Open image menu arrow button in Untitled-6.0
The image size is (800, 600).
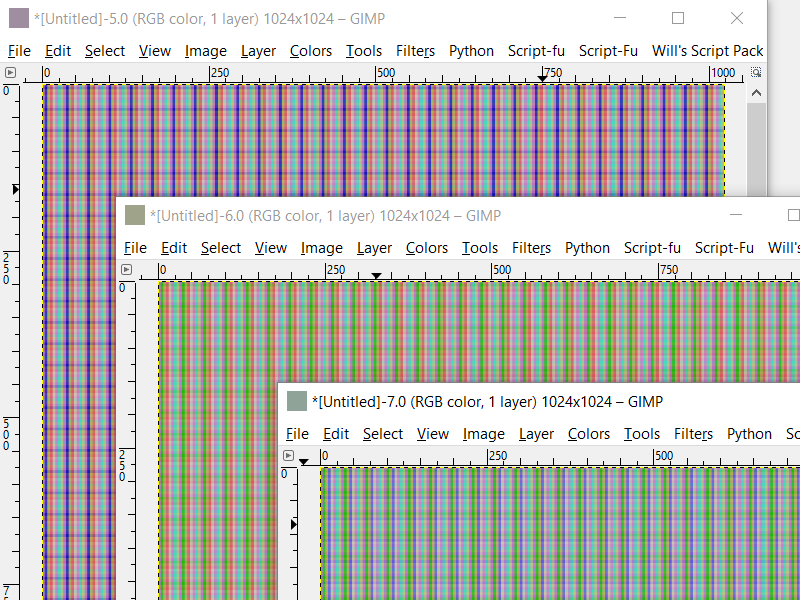coord(126,269)
